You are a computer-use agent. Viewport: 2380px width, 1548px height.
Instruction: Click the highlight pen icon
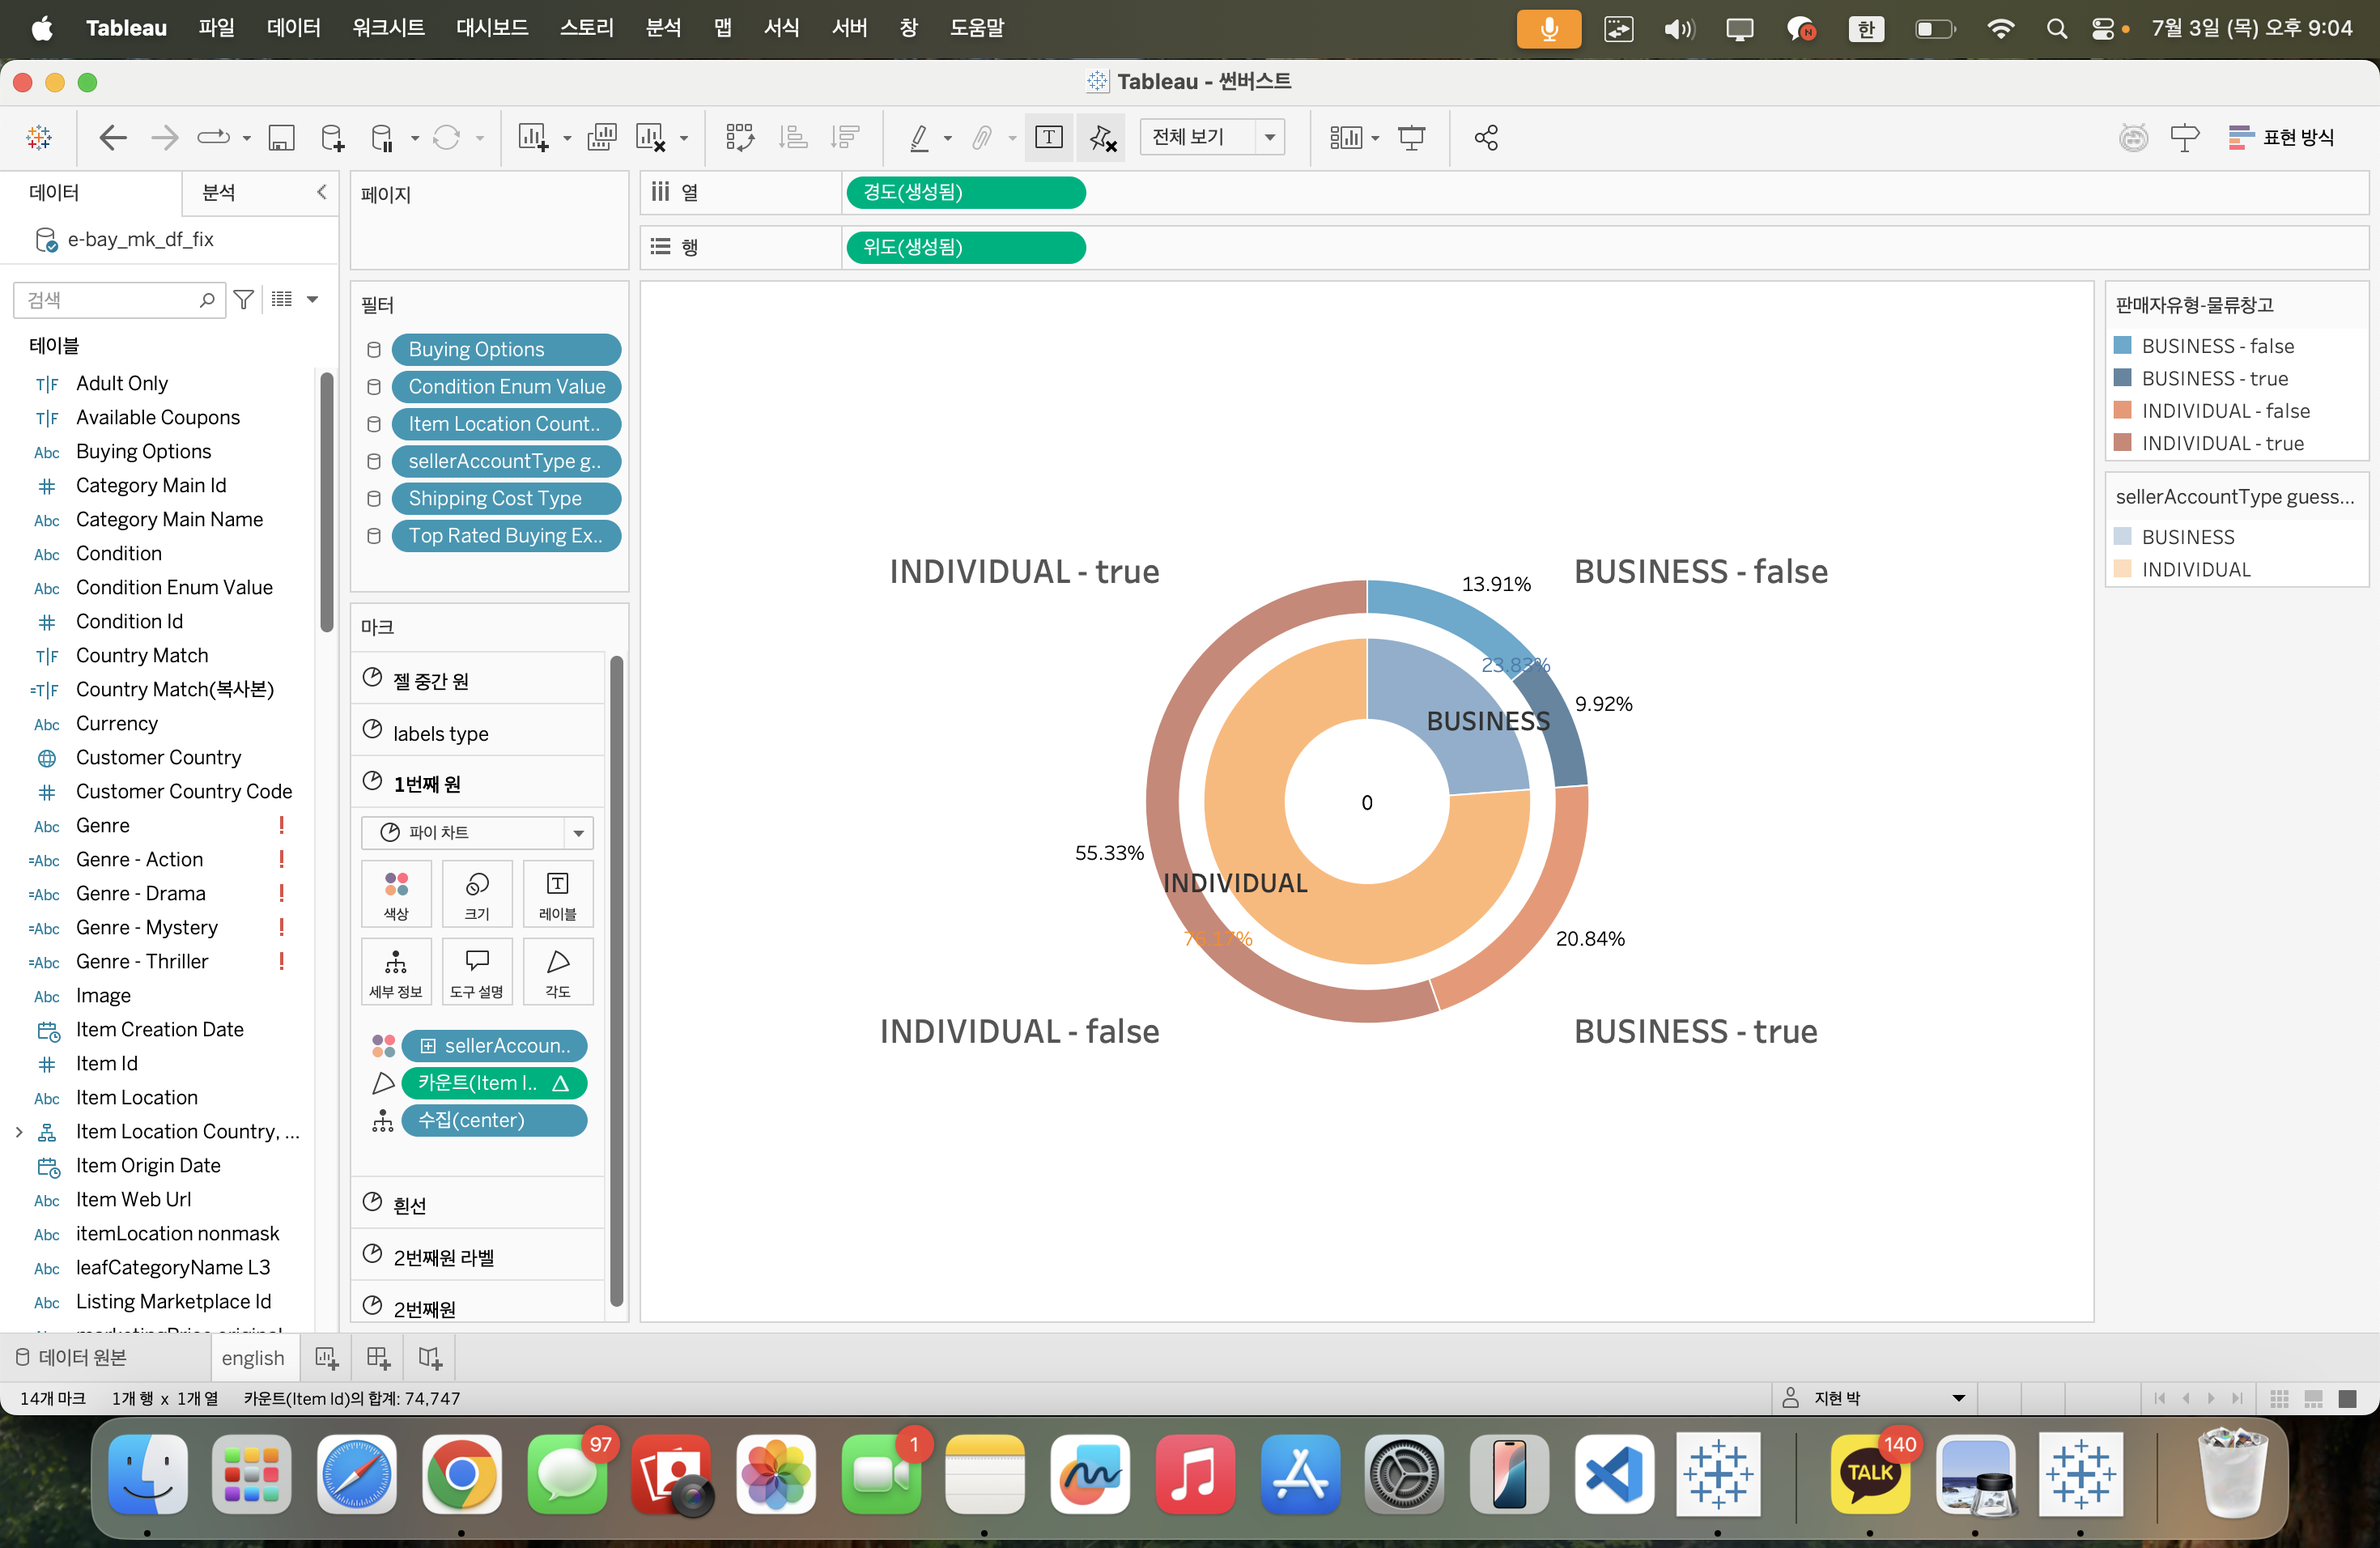tap(918, 137)
